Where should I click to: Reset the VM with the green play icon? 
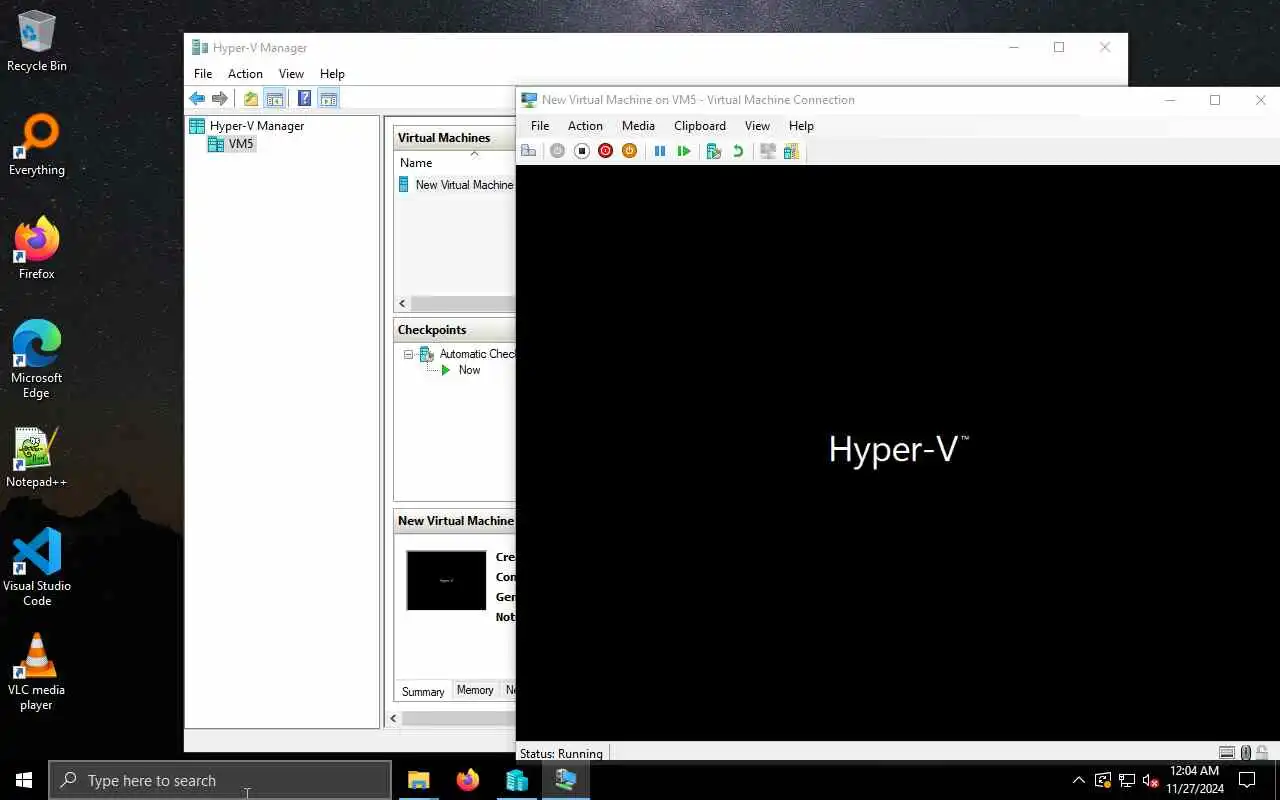click(x=684, y=151)
